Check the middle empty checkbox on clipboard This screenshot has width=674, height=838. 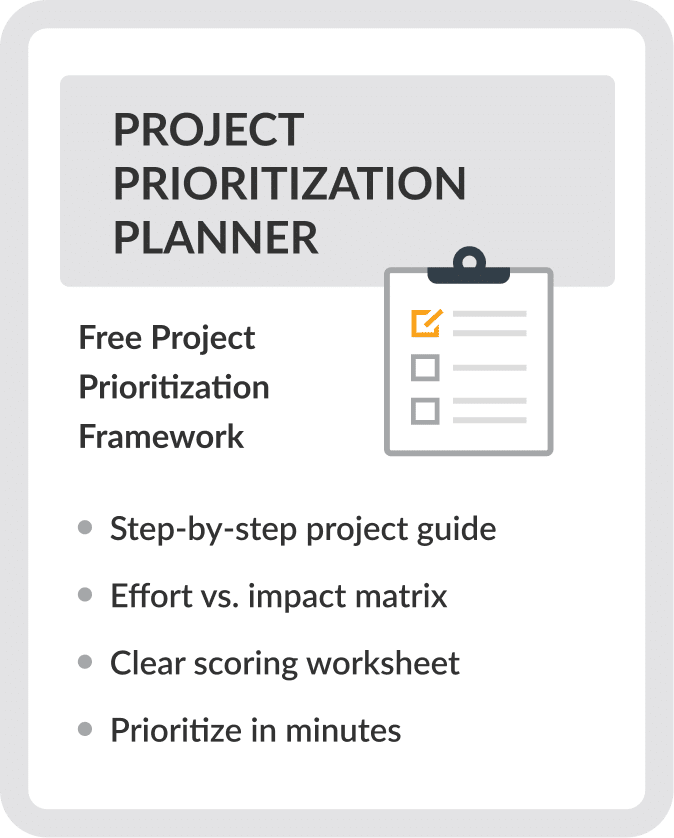(425, 368)
